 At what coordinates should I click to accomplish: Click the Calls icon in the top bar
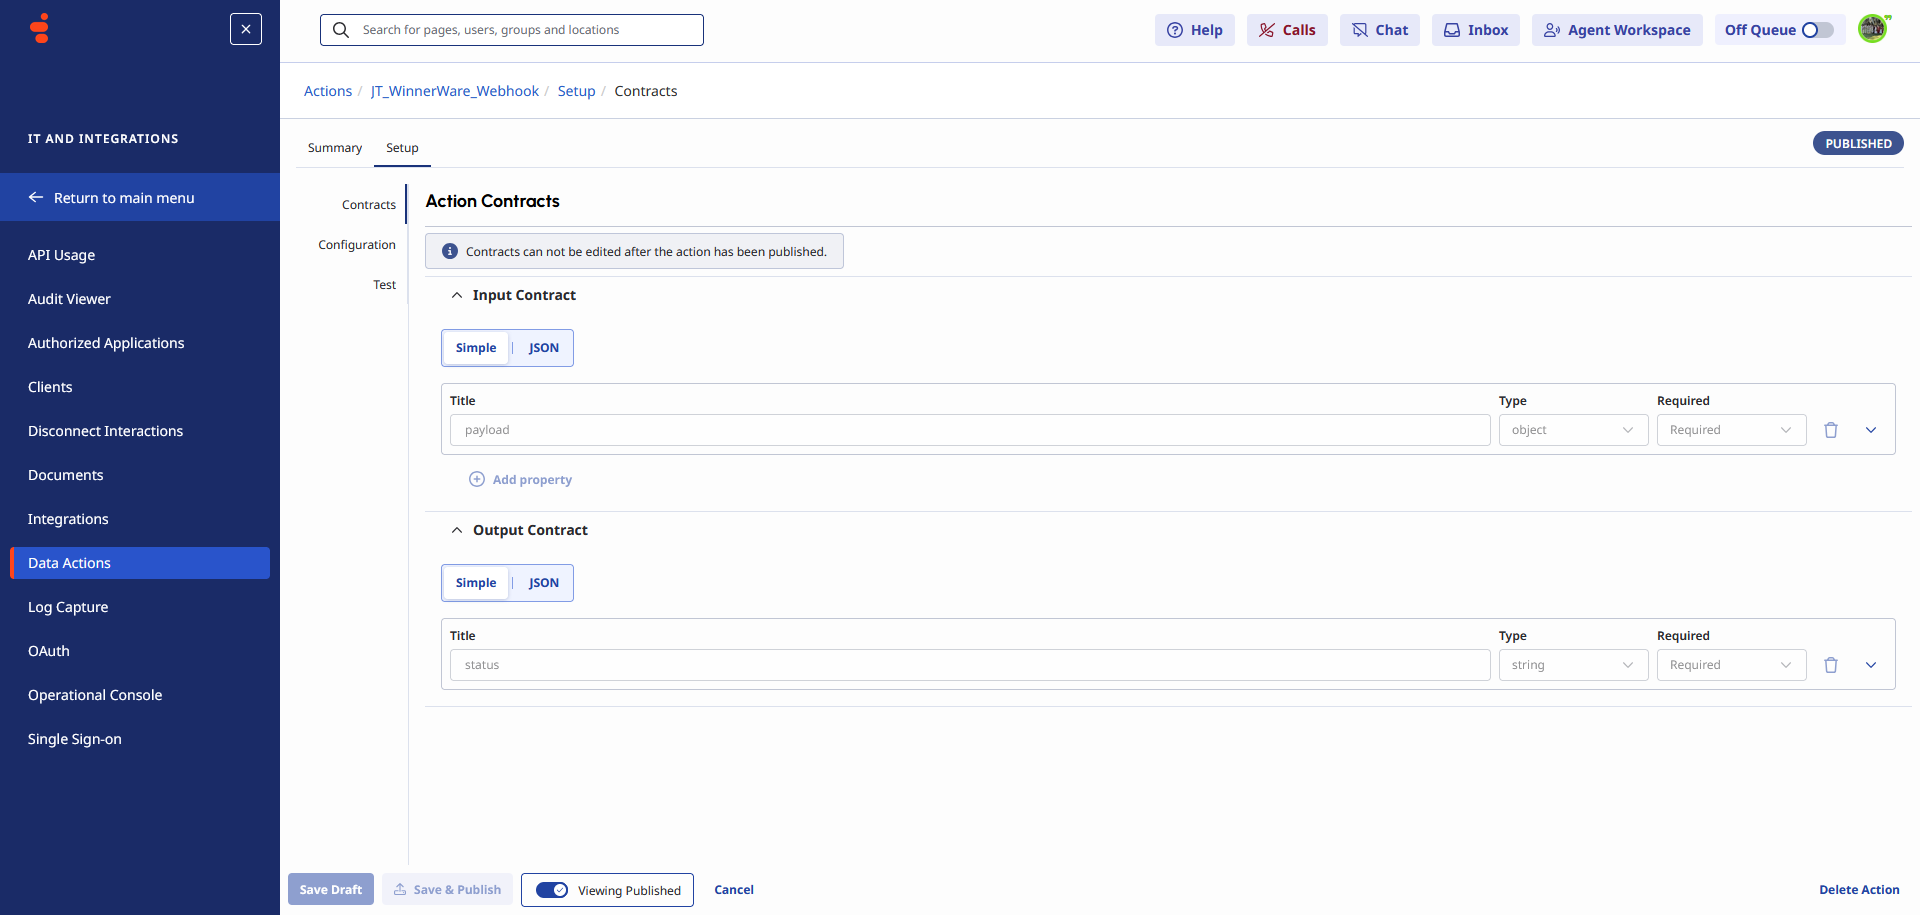[1286, 29]
